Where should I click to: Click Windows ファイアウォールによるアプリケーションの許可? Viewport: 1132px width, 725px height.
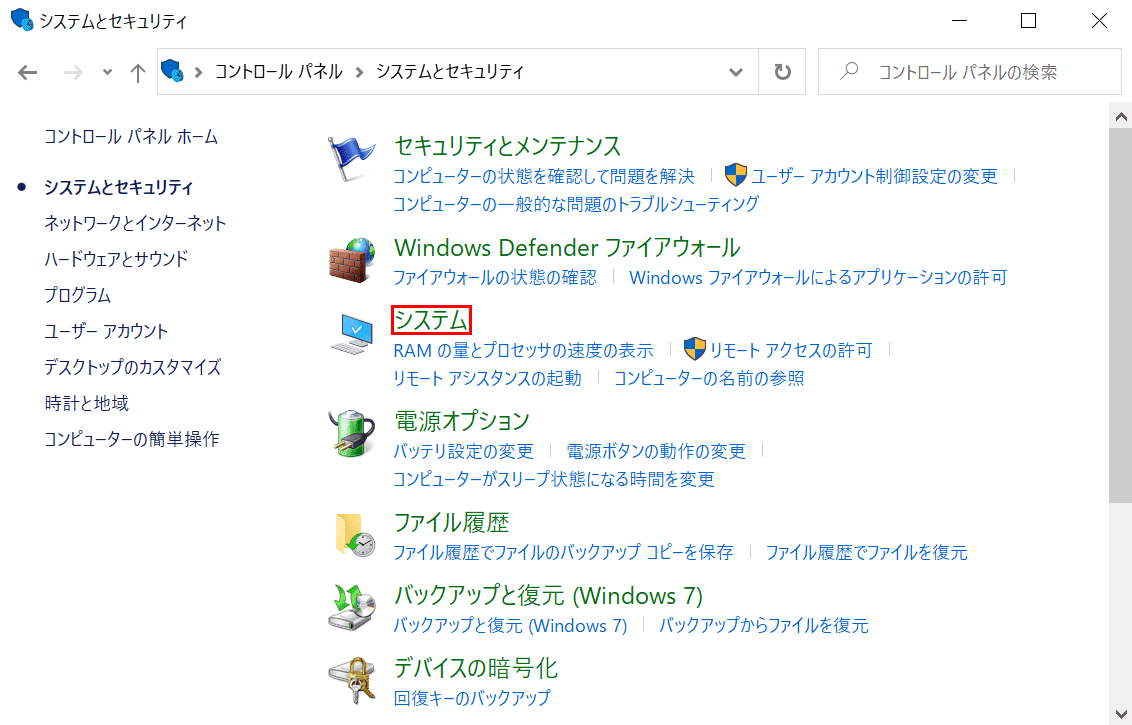coord(818,277)
